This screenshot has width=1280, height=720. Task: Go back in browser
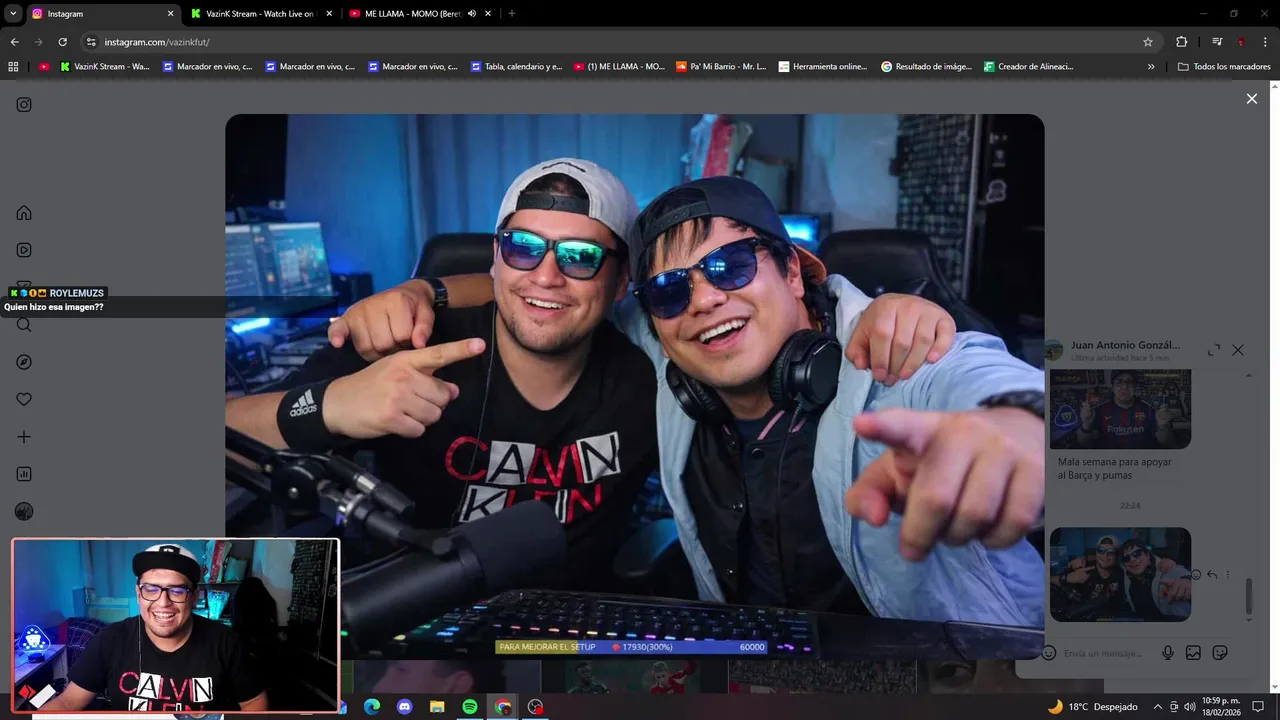pos(14,42)
